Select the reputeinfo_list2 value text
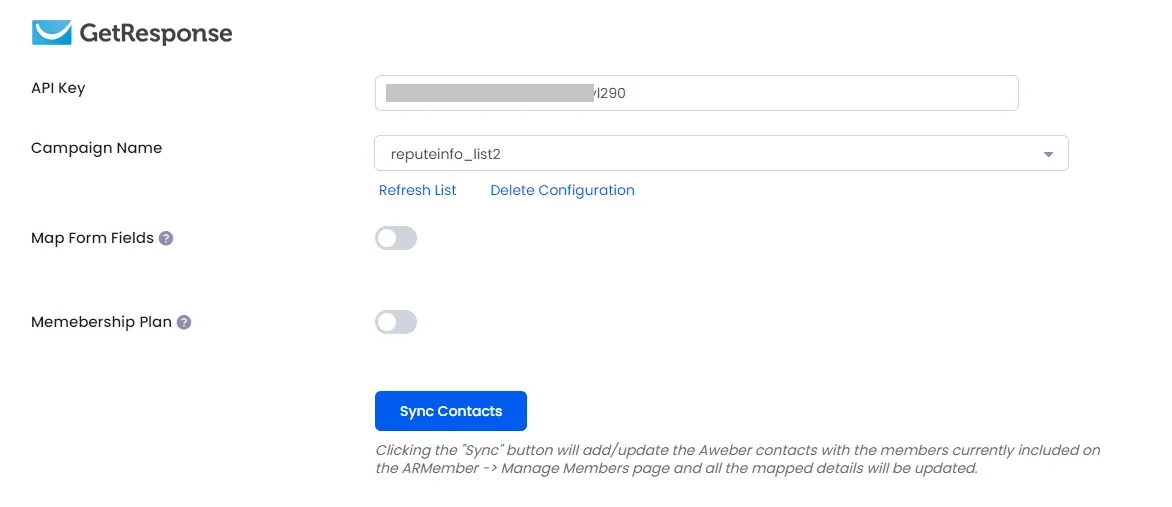 445,154
